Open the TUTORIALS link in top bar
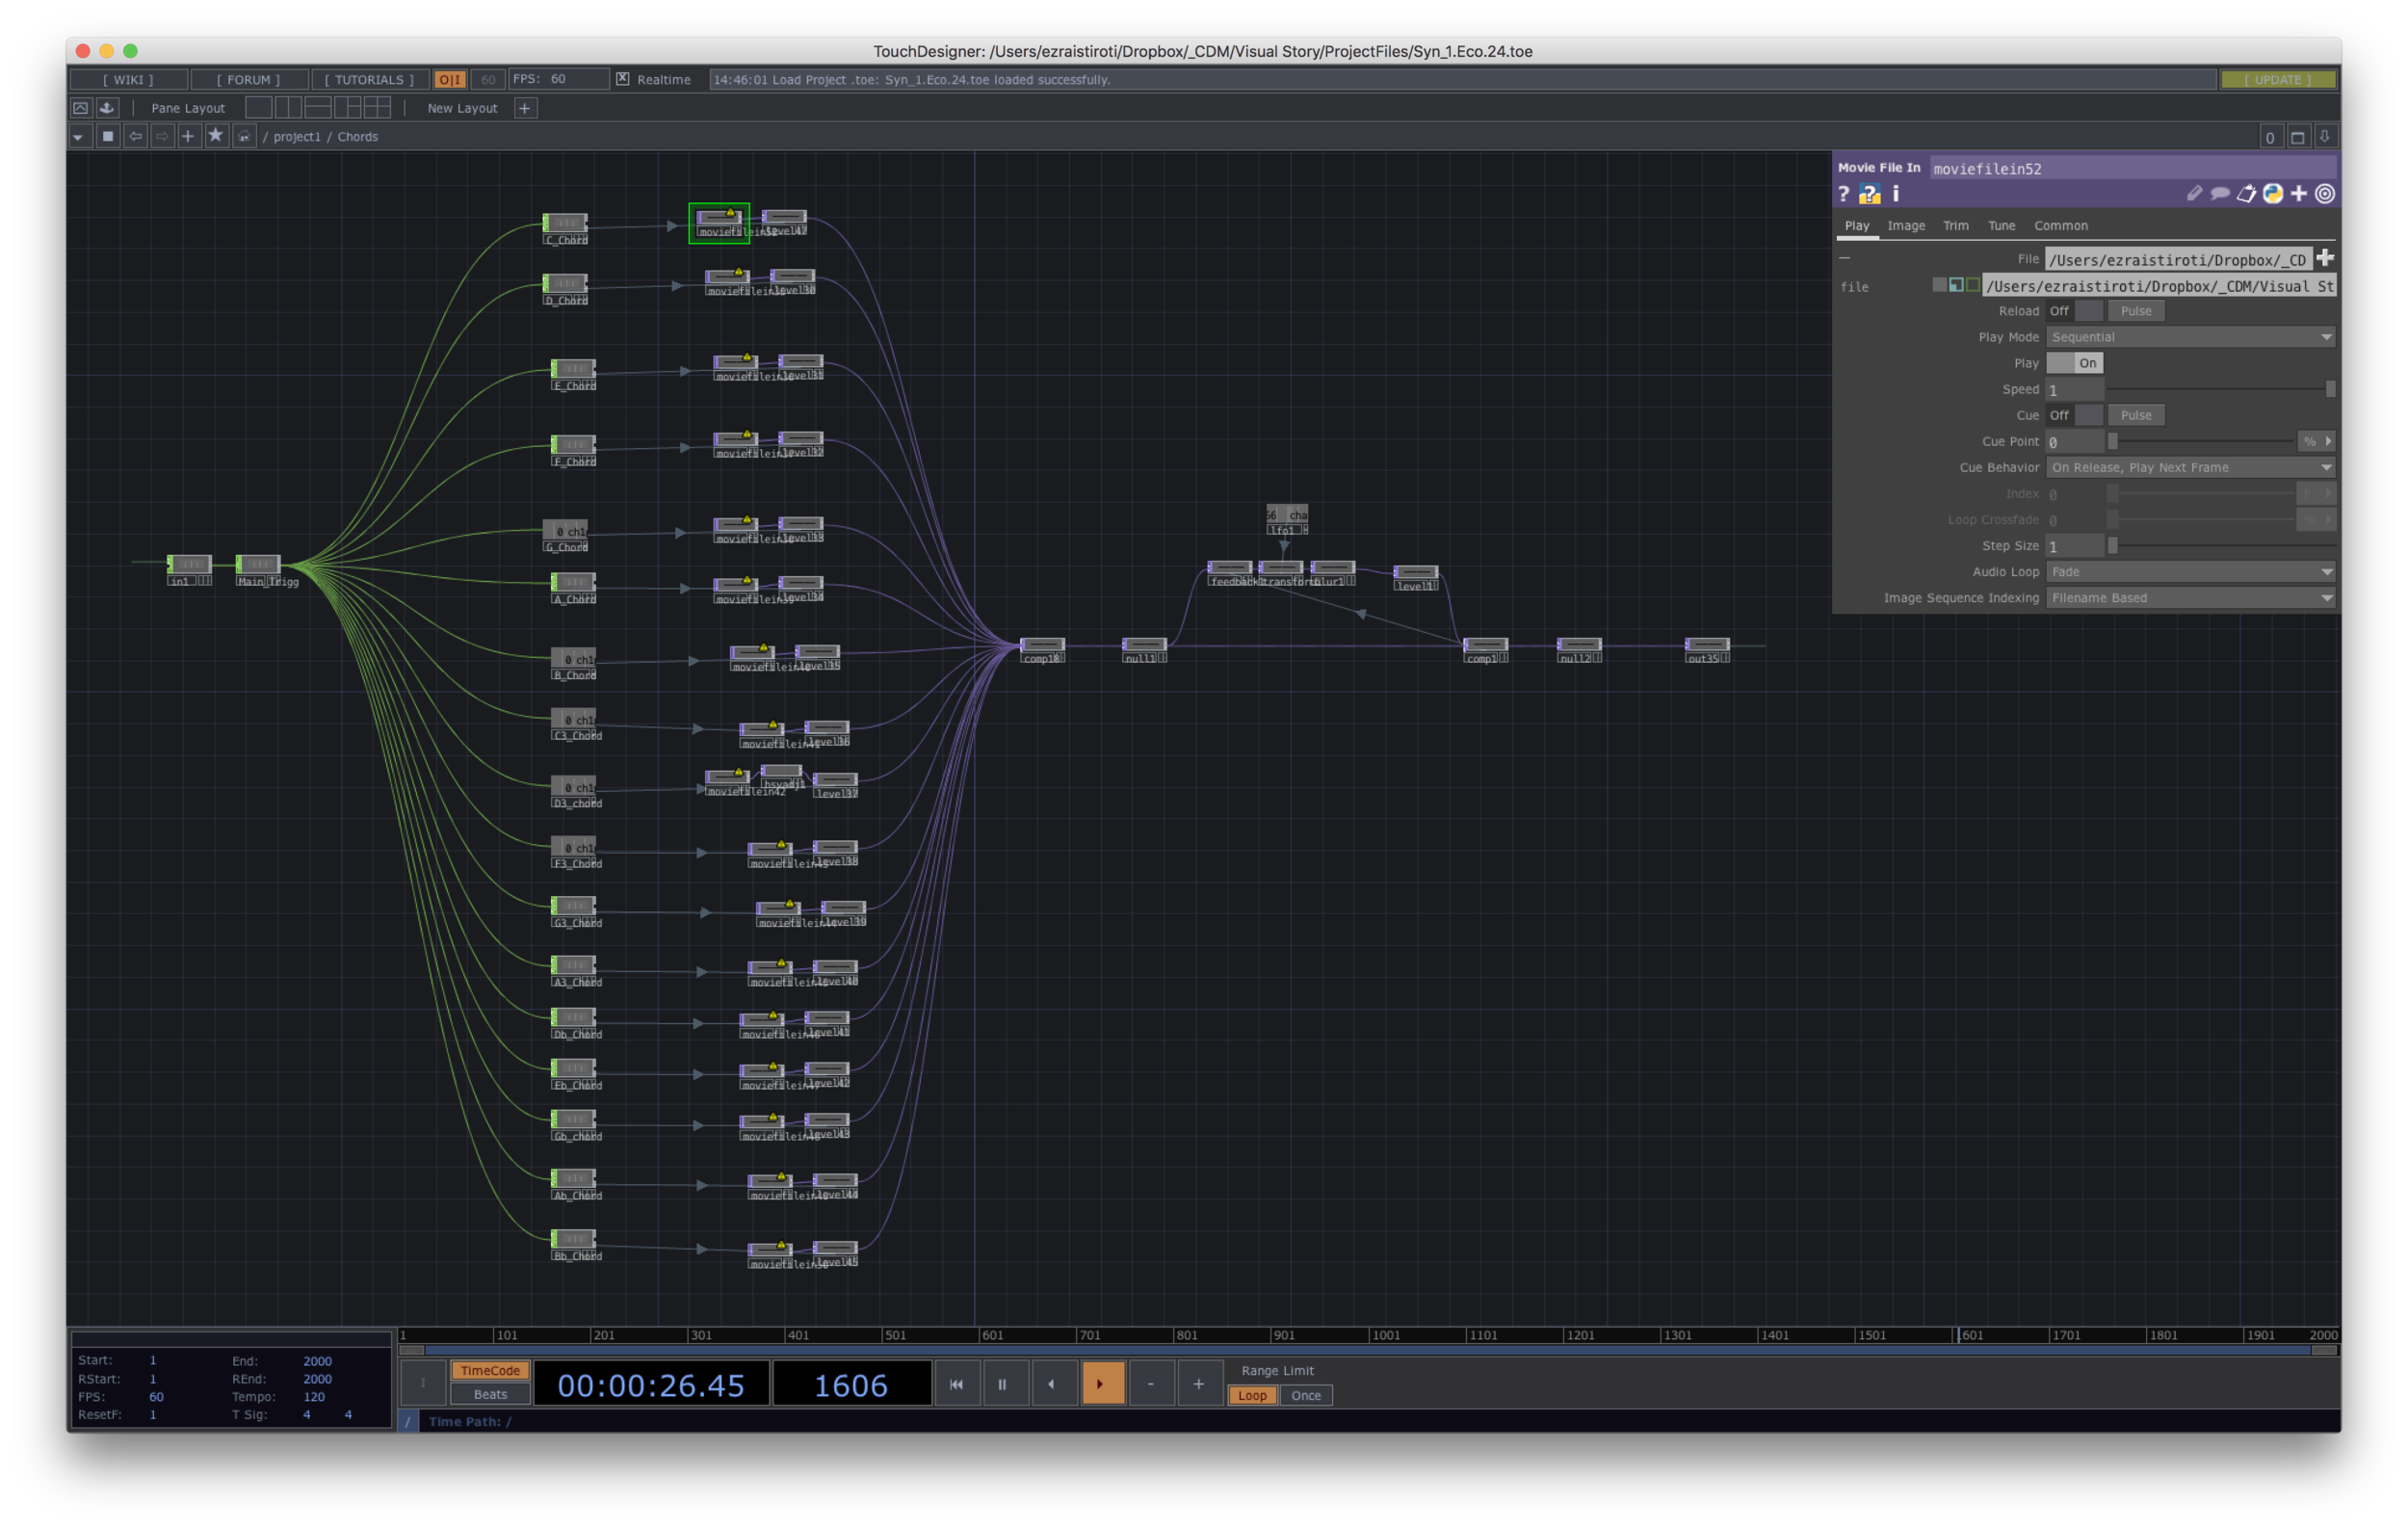The width and height of the screenshot is (2408, 1528). (x=369, y=79)
